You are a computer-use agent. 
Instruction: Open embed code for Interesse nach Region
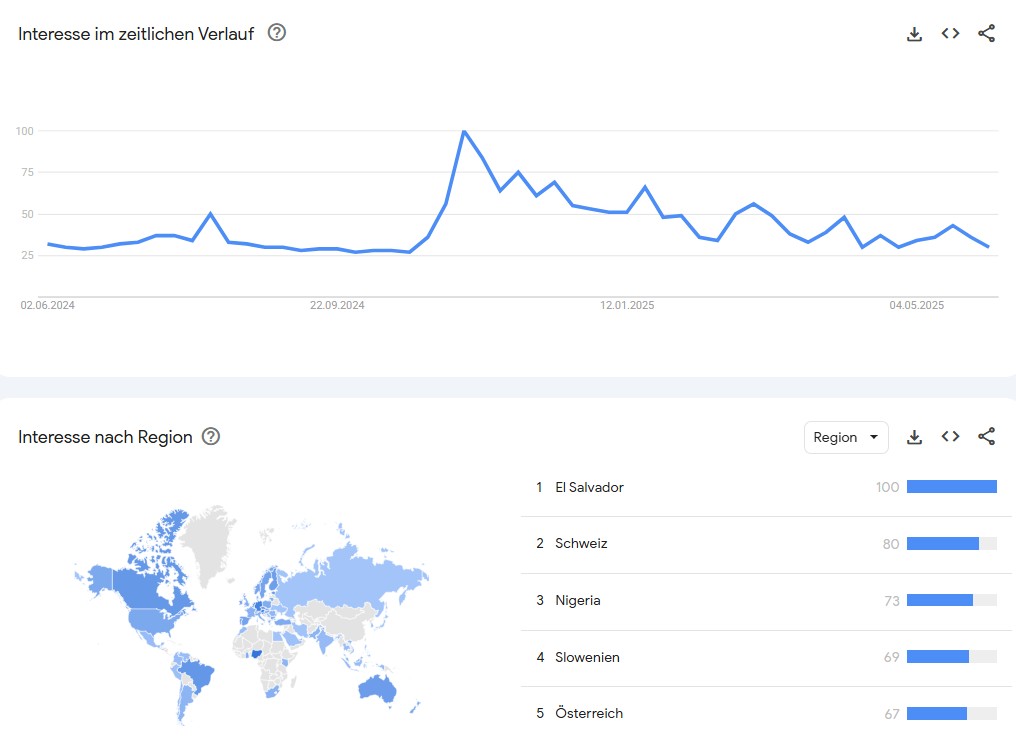click(951, 437)
